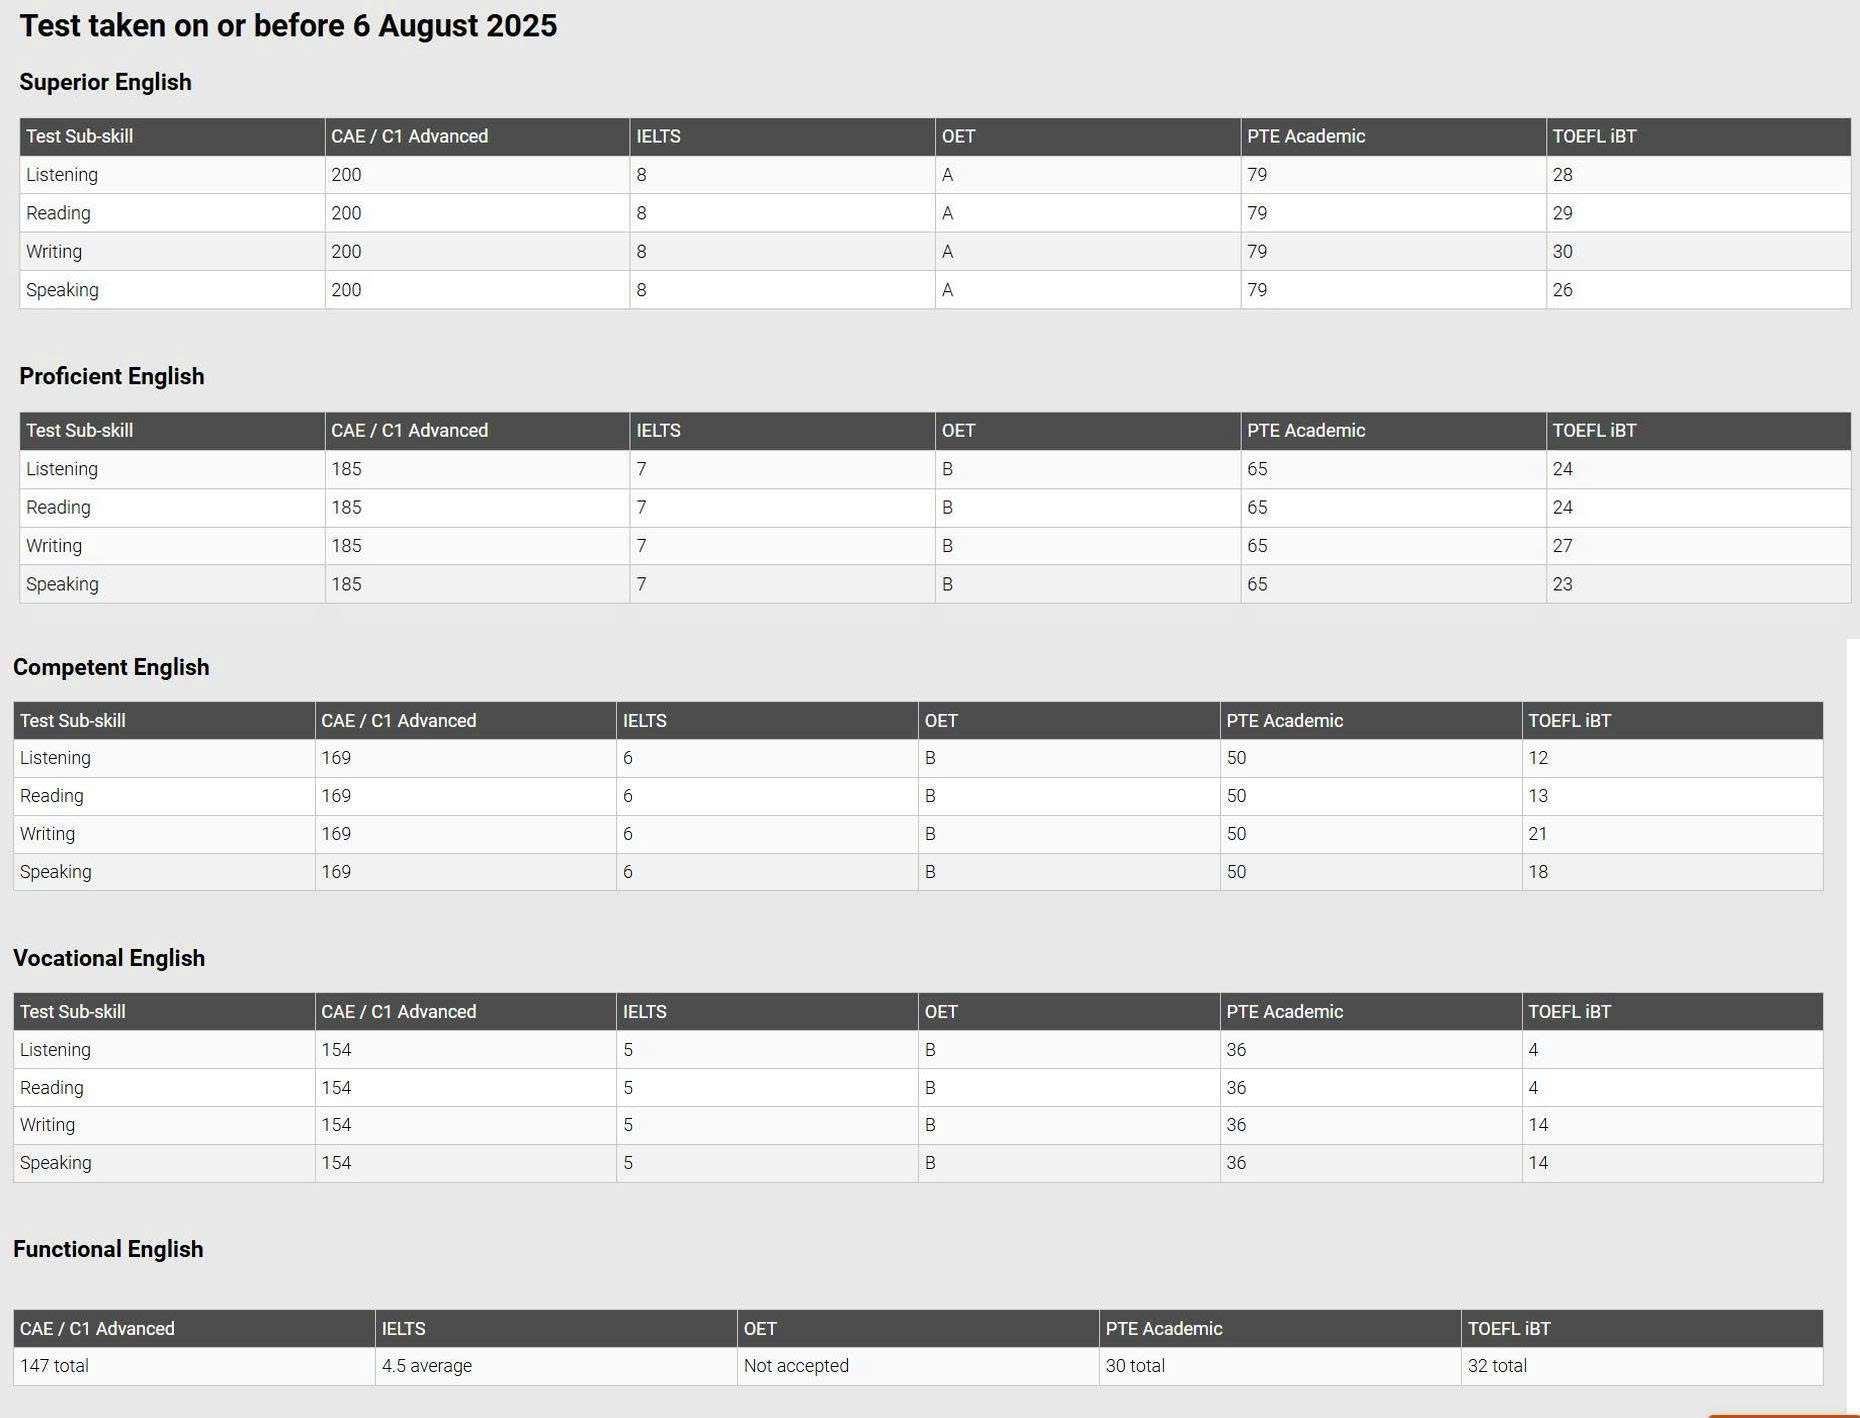1860x1418 pixels.
Task: Click TOEFL iBT header in Competent English table
Action: tap(1569, 720)
